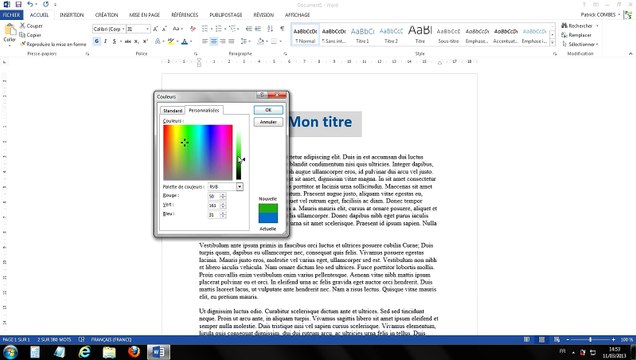
Task: Open font name dropdown Calibri
Action: click(x=123, y=29)
